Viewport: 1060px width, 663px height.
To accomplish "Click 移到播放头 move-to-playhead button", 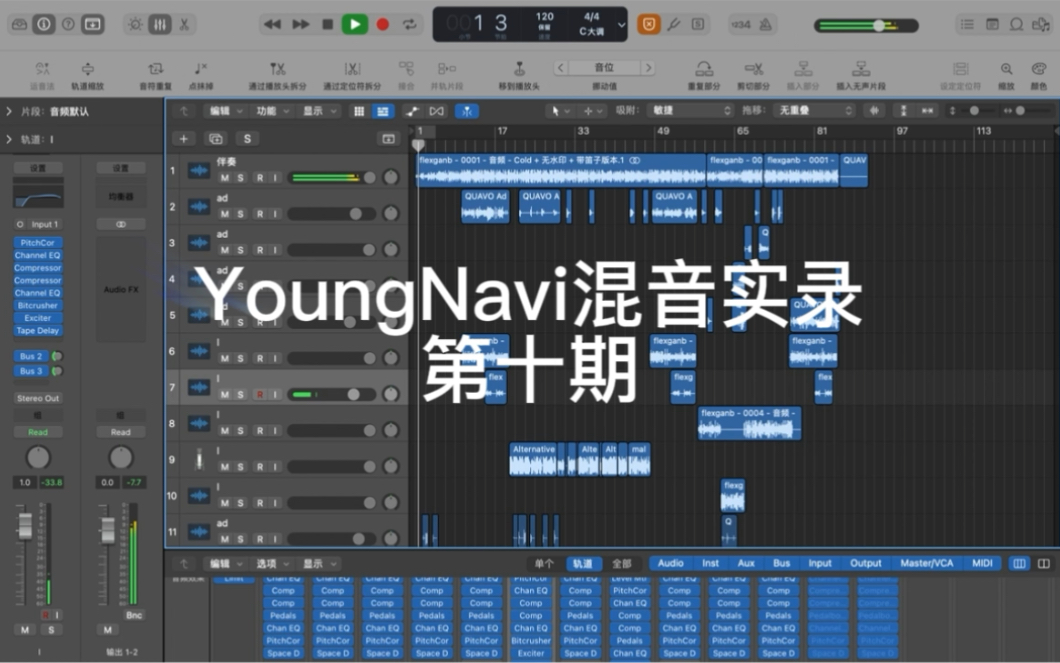I will coord(519,76).
